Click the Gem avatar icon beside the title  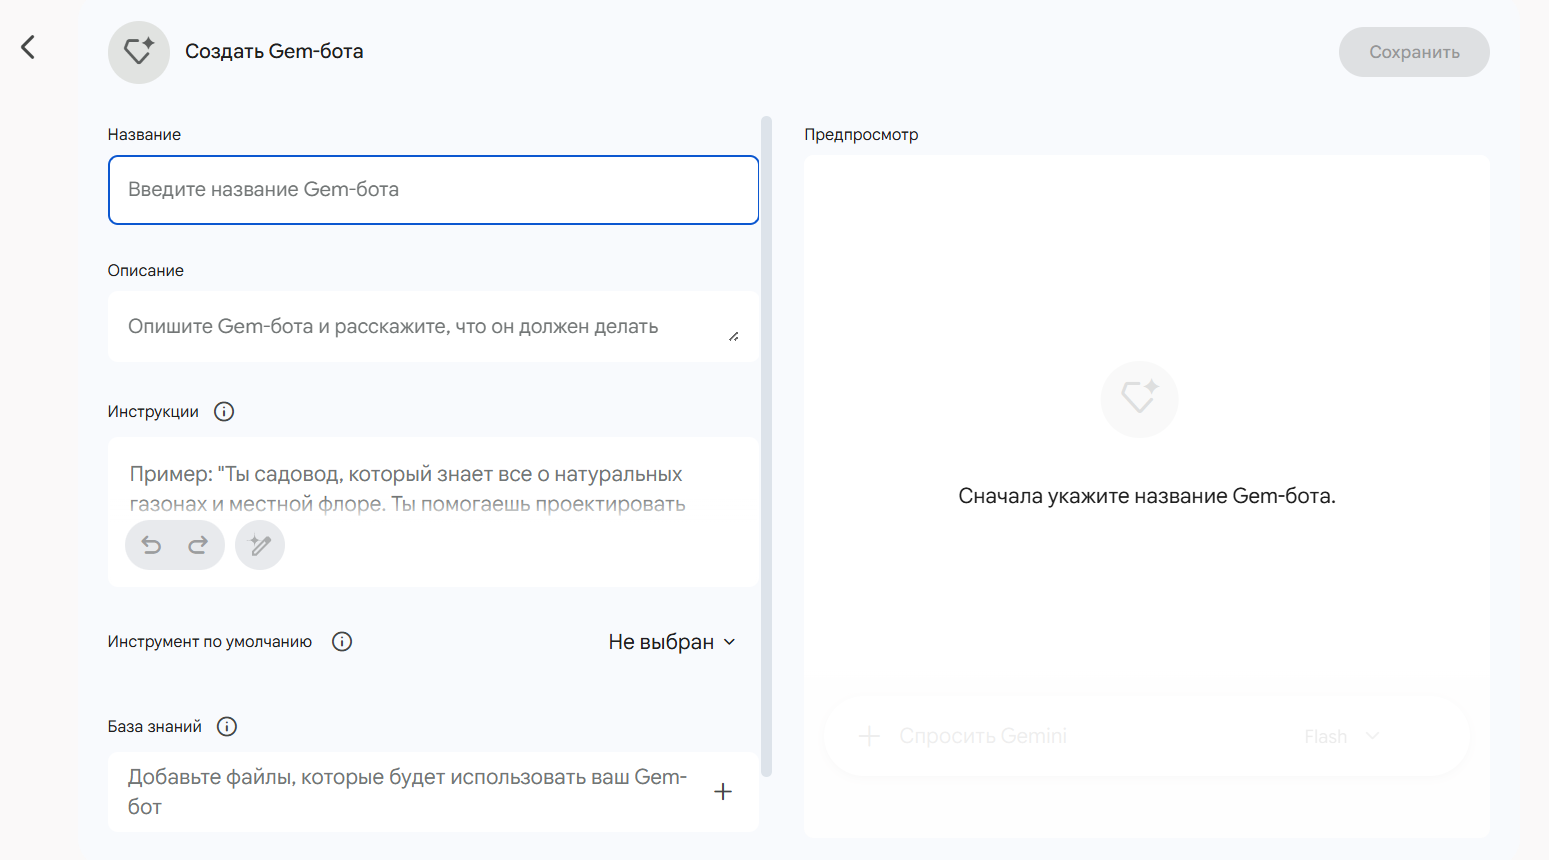click(x=139, y=52)
